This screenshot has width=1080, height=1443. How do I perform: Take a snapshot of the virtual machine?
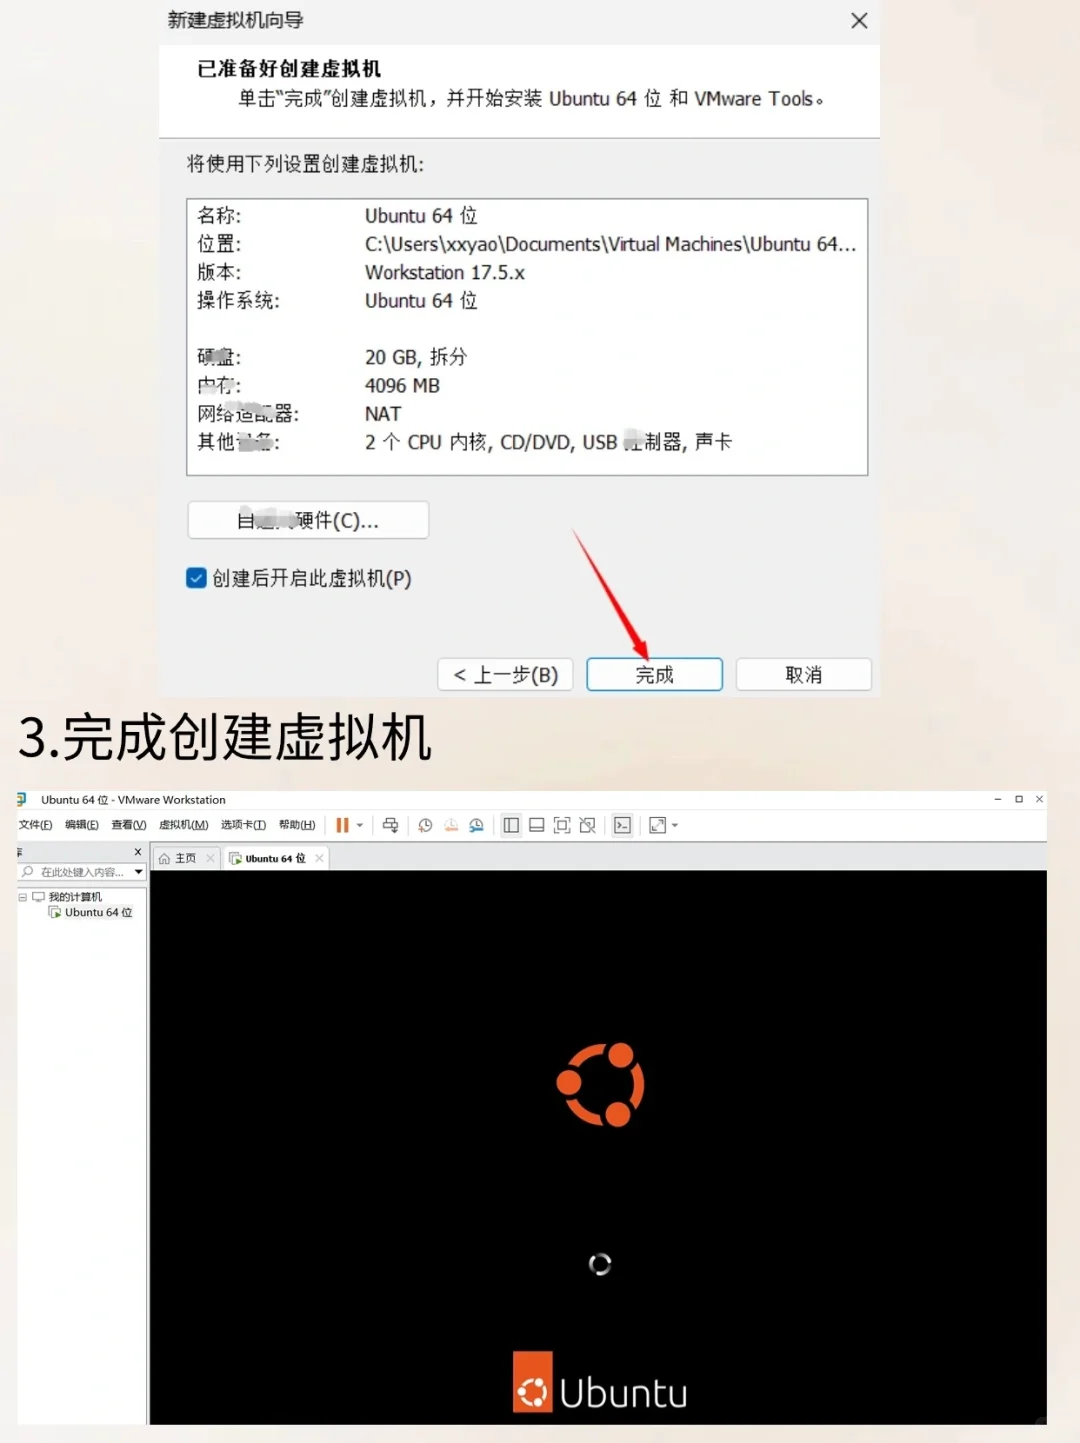(x=424, y=825)
